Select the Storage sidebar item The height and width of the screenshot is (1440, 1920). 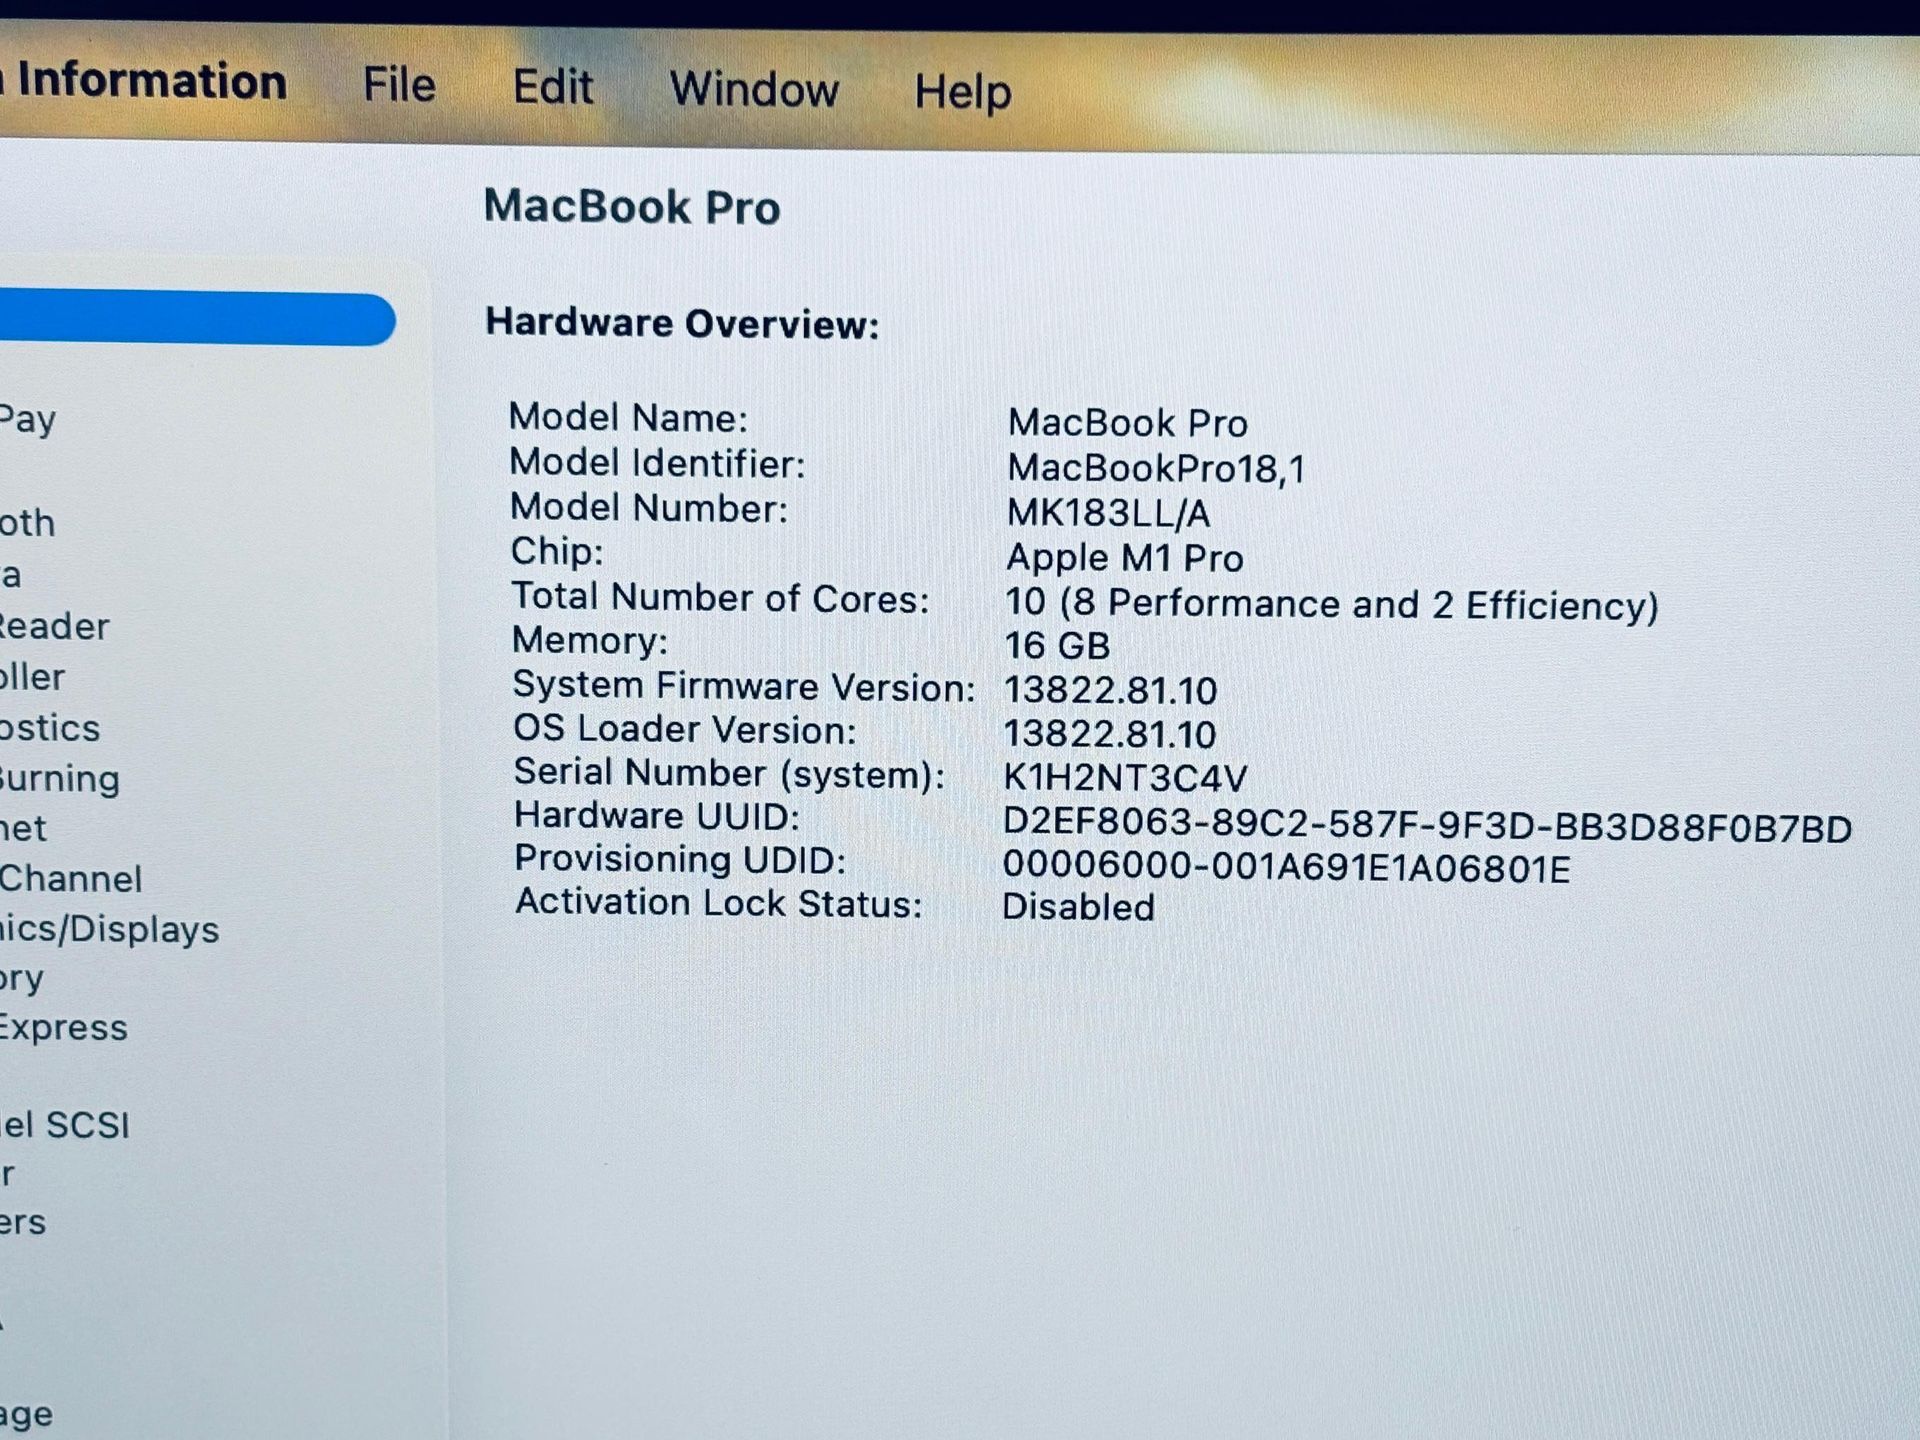27,1415
